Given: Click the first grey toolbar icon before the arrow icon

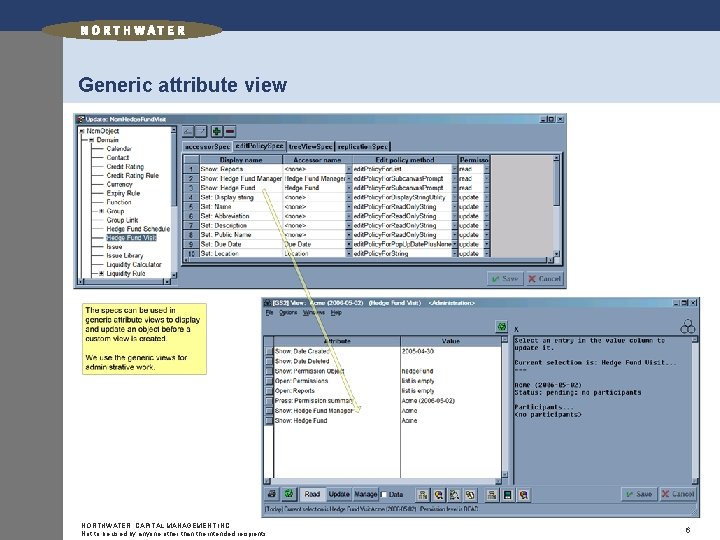Looking at the screenshot, I should (x=188, y=131).
